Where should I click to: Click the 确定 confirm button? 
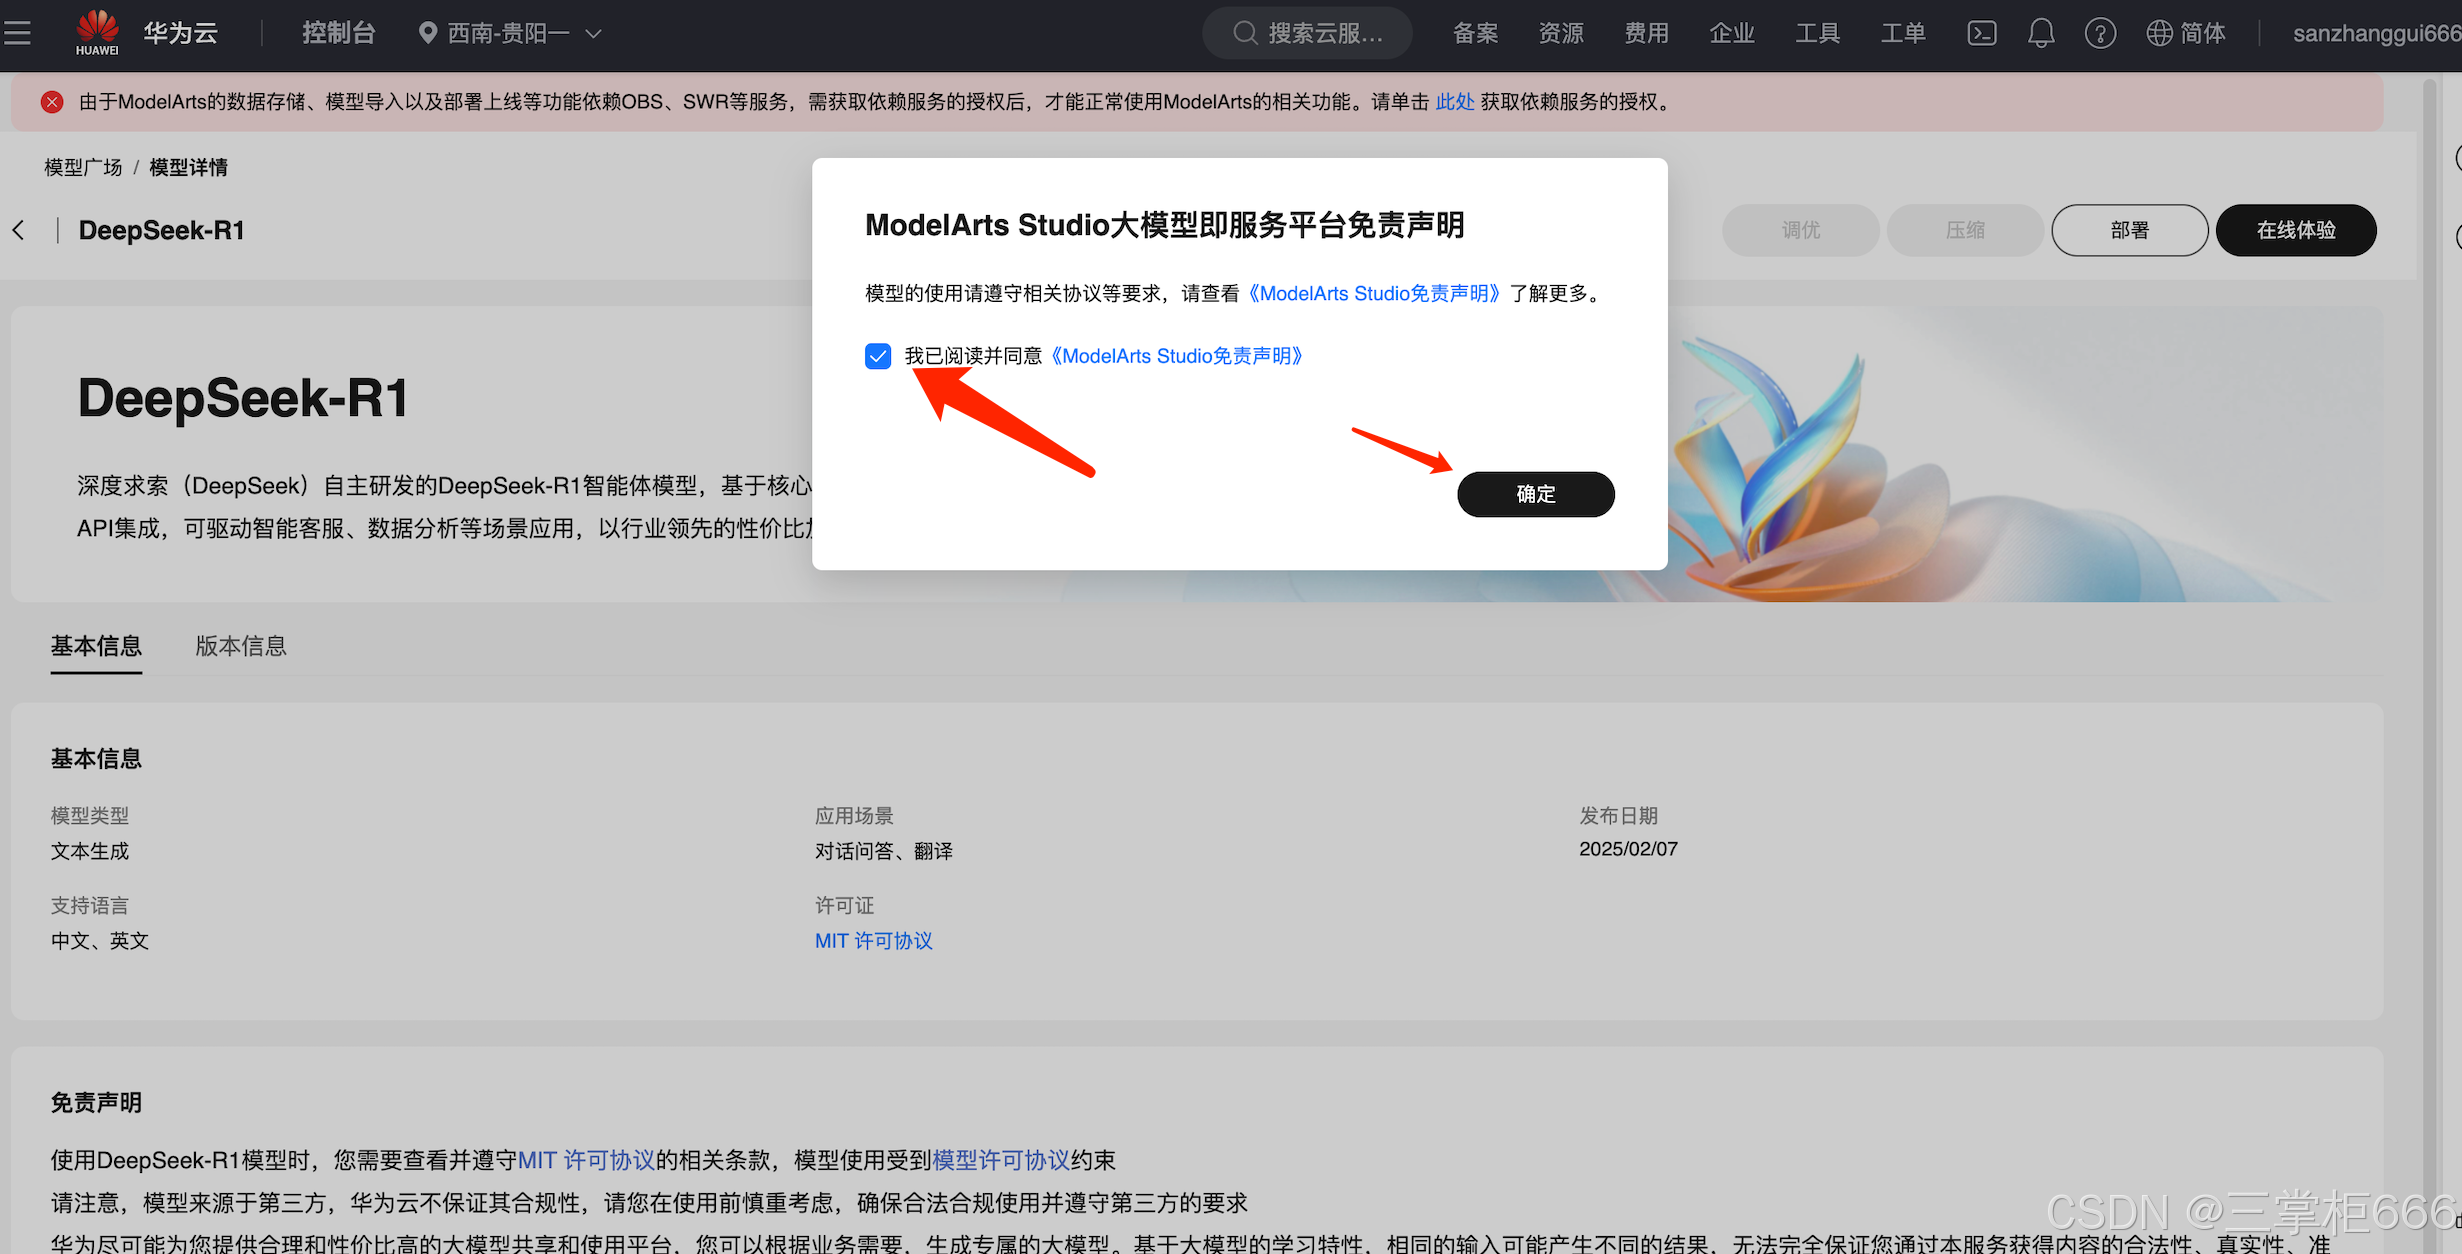1535,494
